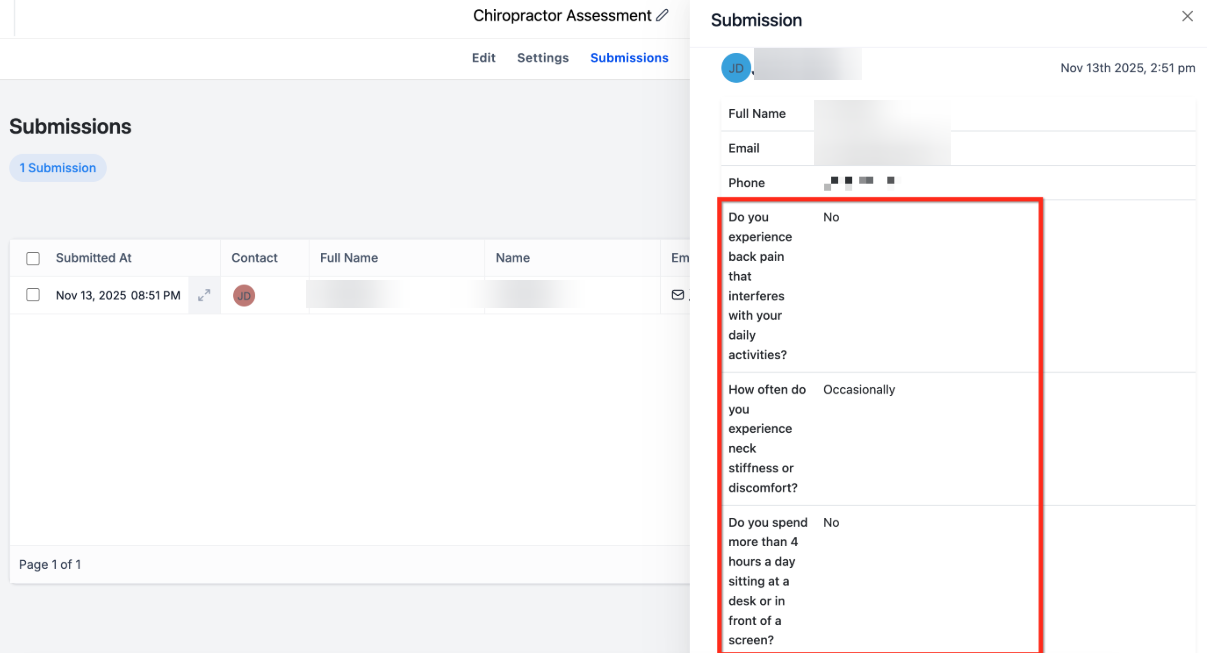This screenshot has width=1207, height=653.
Task: Click the Phone field value in panel
Action: [861, 182]
